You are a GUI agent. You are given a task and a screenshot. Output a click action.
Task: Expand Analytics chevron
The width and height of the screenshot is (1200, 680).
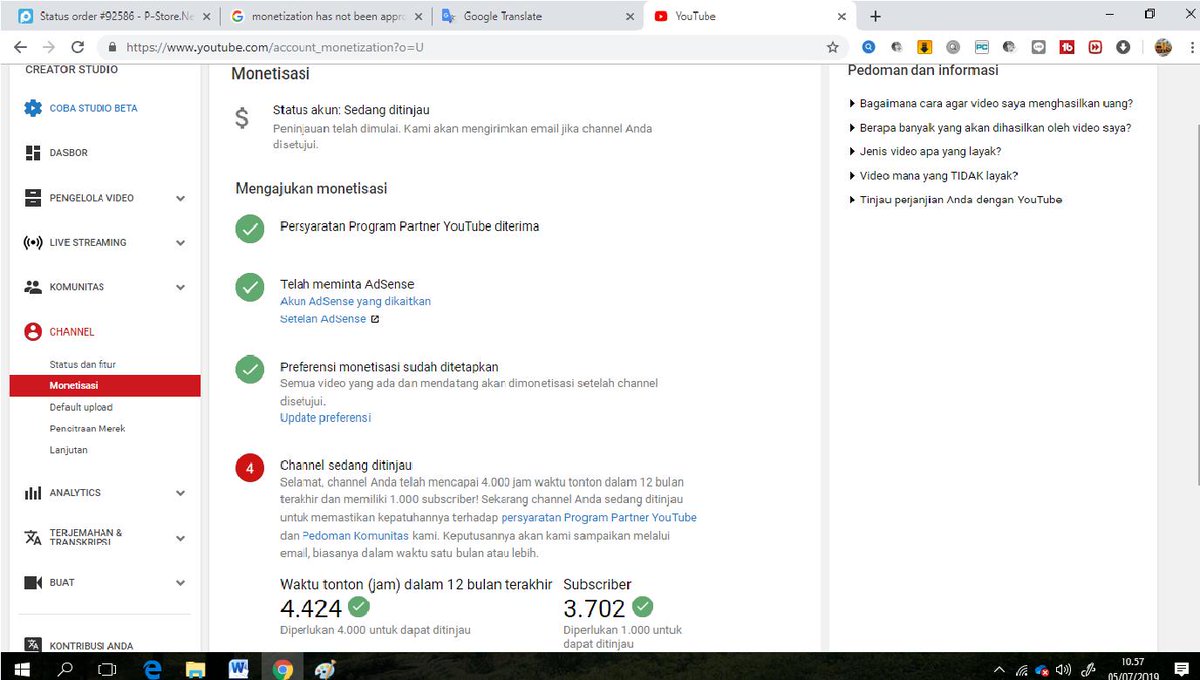point(180,493)
